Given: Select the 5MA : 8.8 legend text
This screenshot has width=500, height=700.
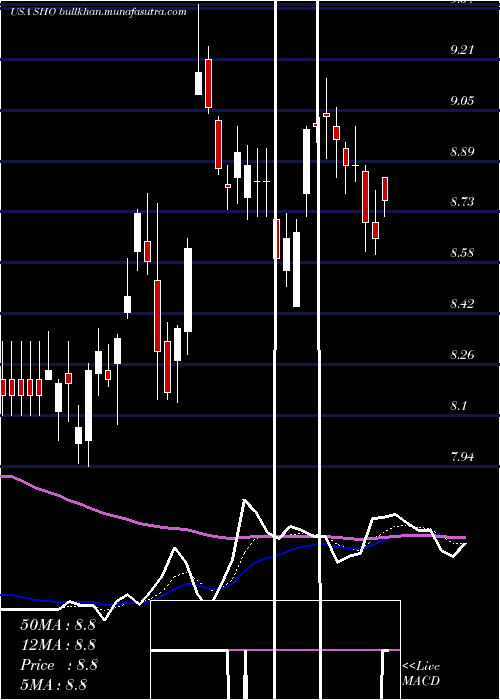Looking at the screenshot, I should [53, 684].
